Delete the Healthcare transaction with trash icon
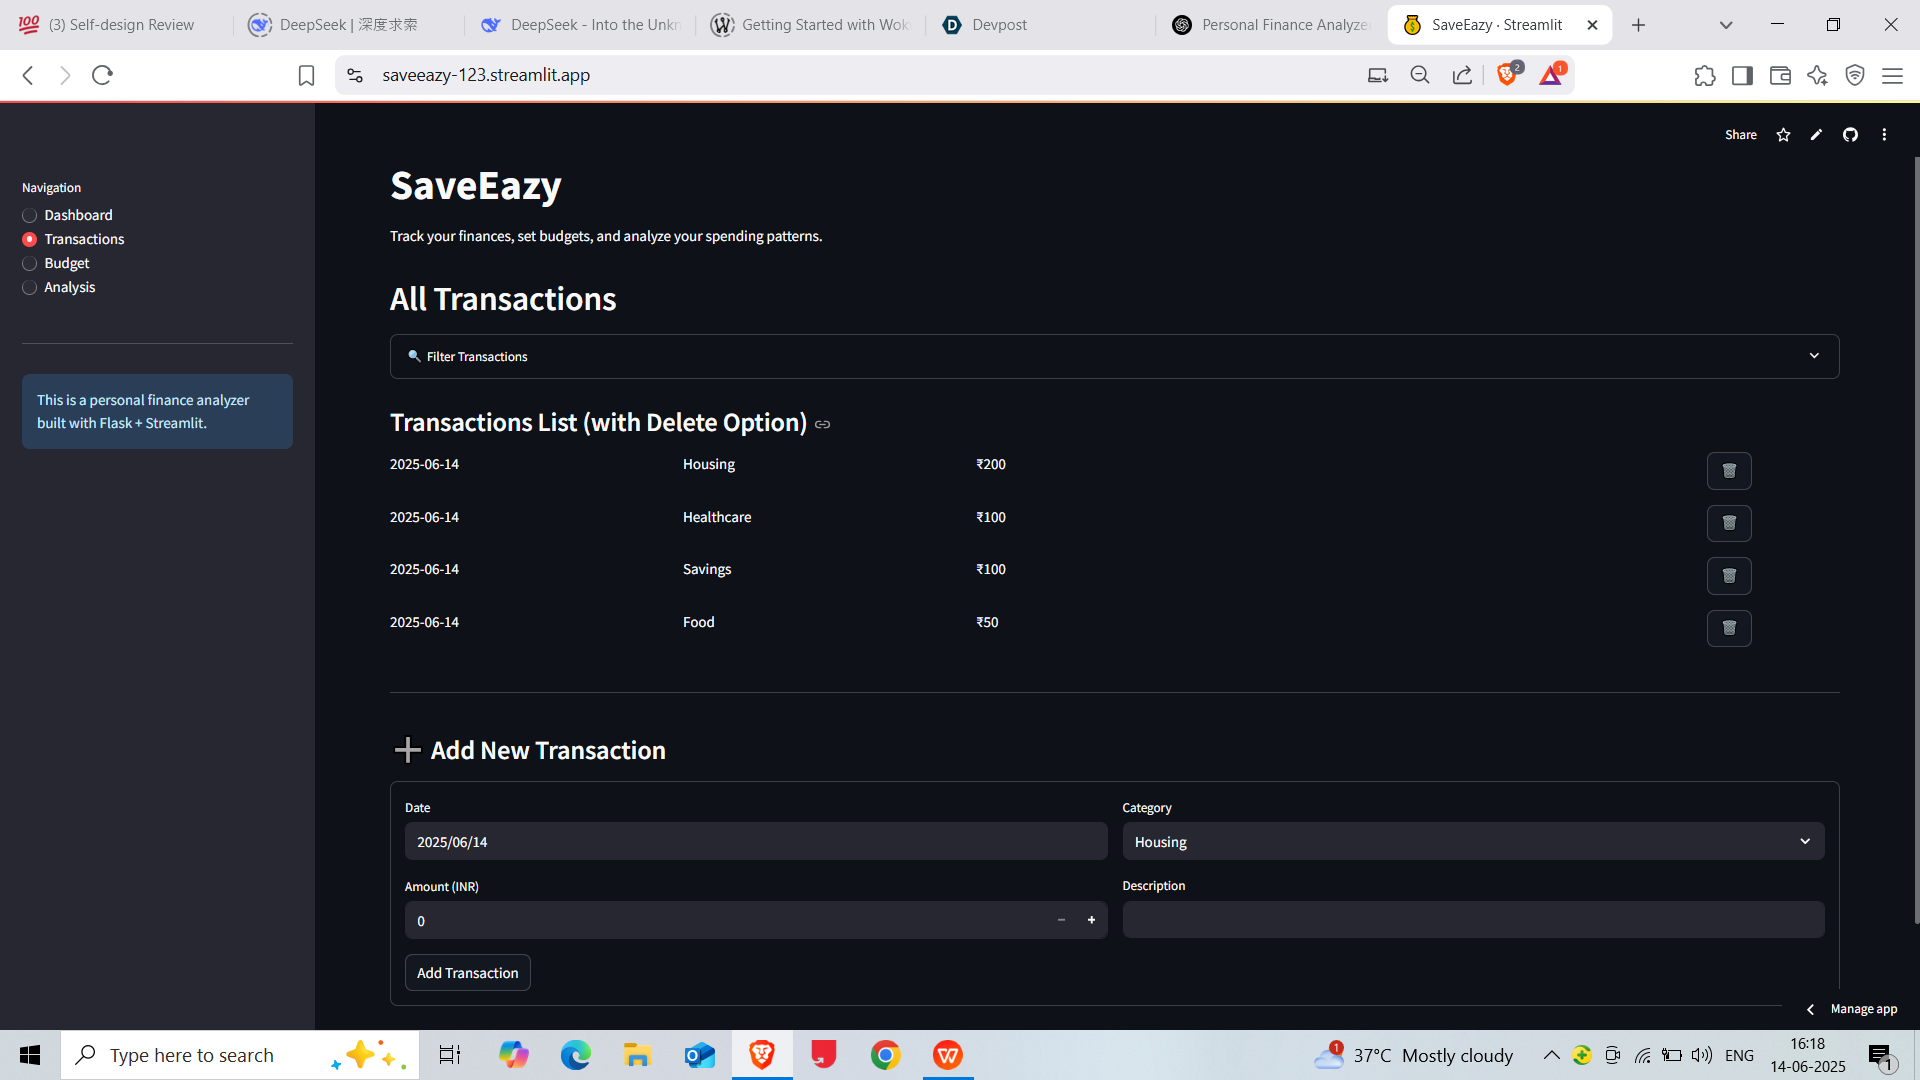Image resolution: width=1920 pixels, height=1080 pixels. pyautogui.click(x=1728, y=523)
